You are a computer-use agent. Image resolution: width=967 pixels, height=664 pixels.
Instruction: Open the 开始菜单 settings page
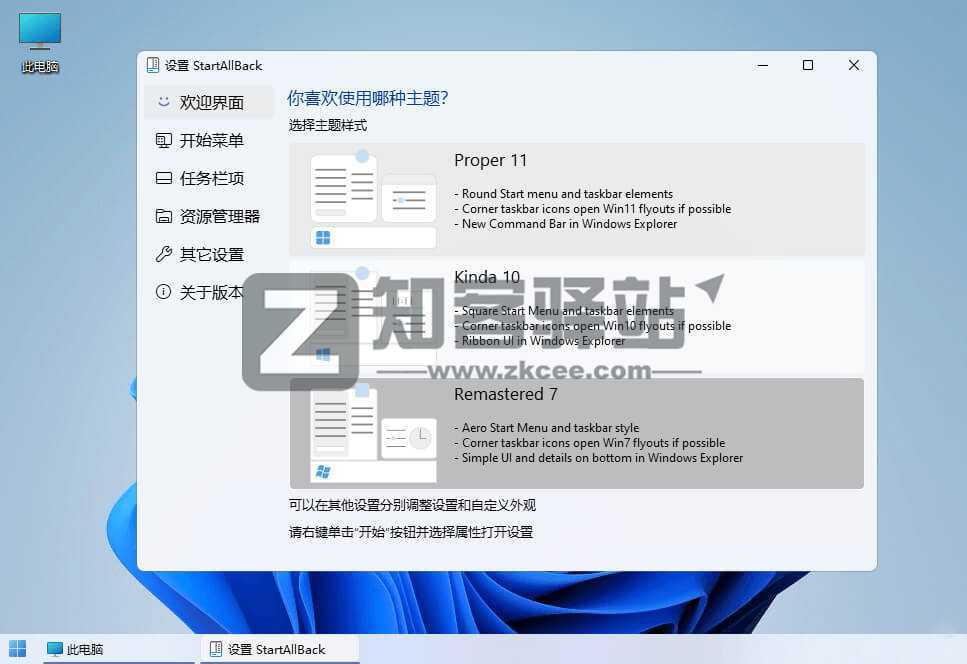coord(201,140)
